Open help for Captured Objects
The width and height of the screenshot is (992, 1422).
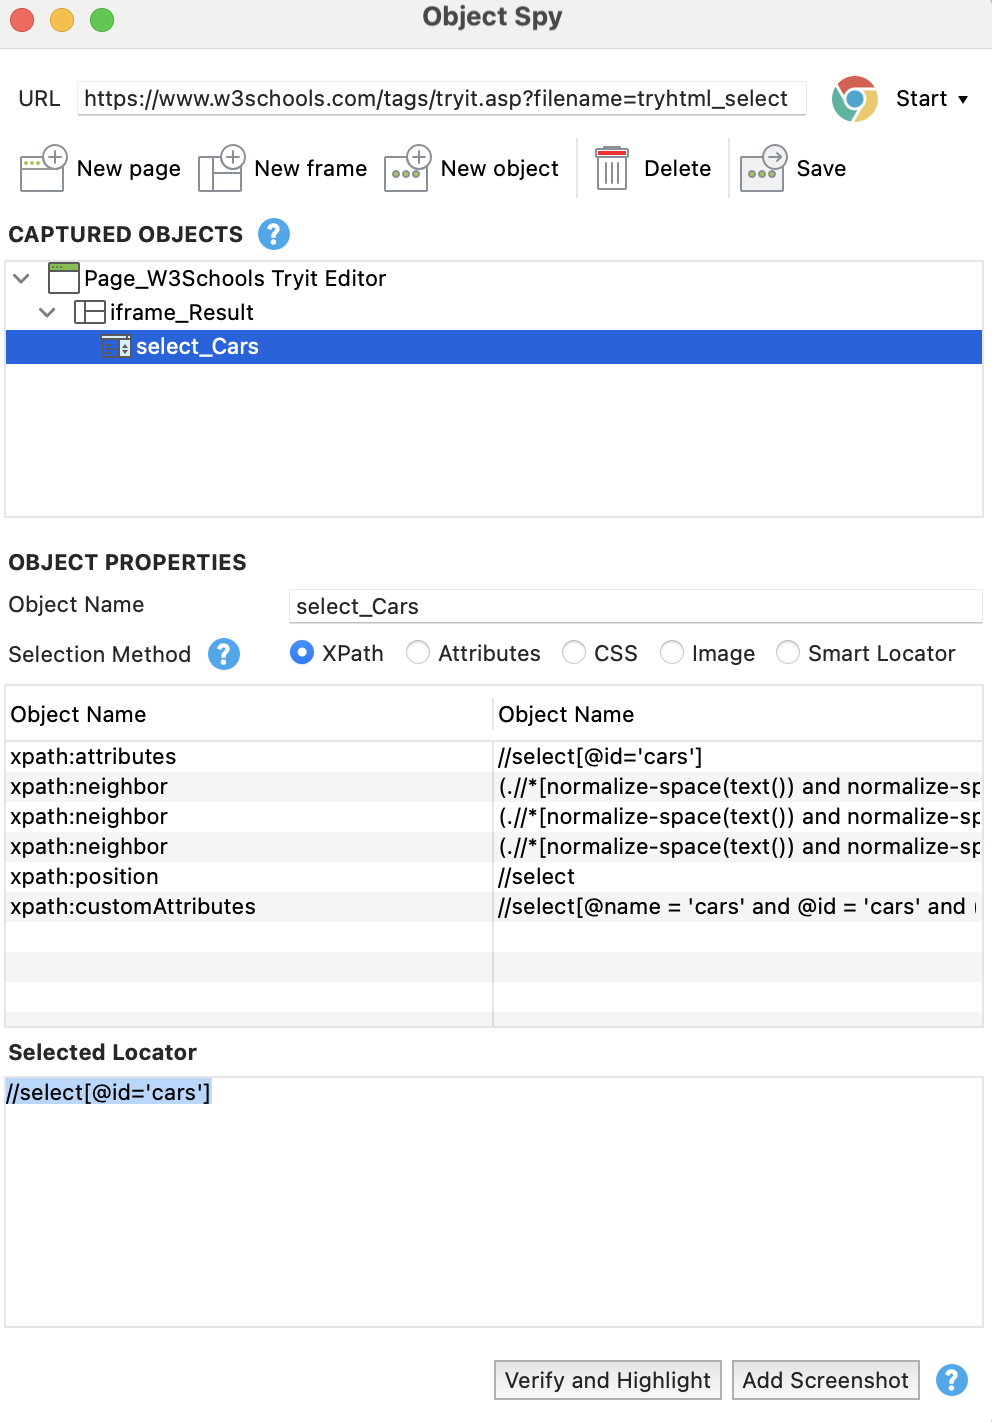pos(273,234)
